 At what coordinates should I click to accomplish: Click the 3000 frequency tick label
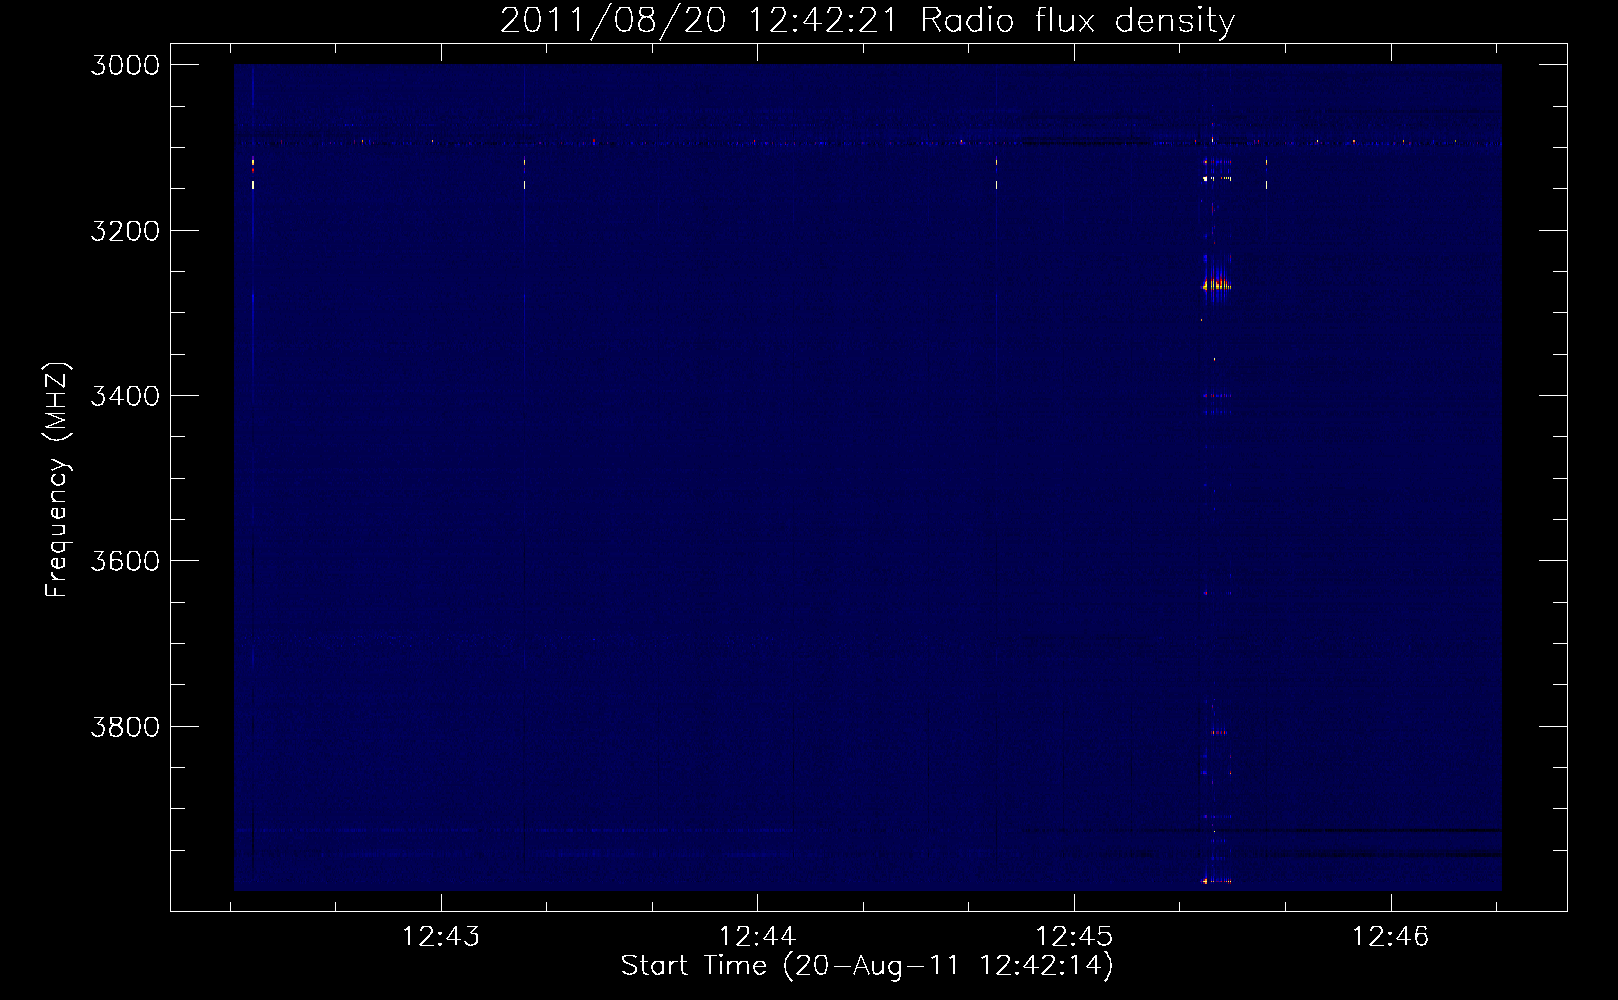tap(125, 65)
